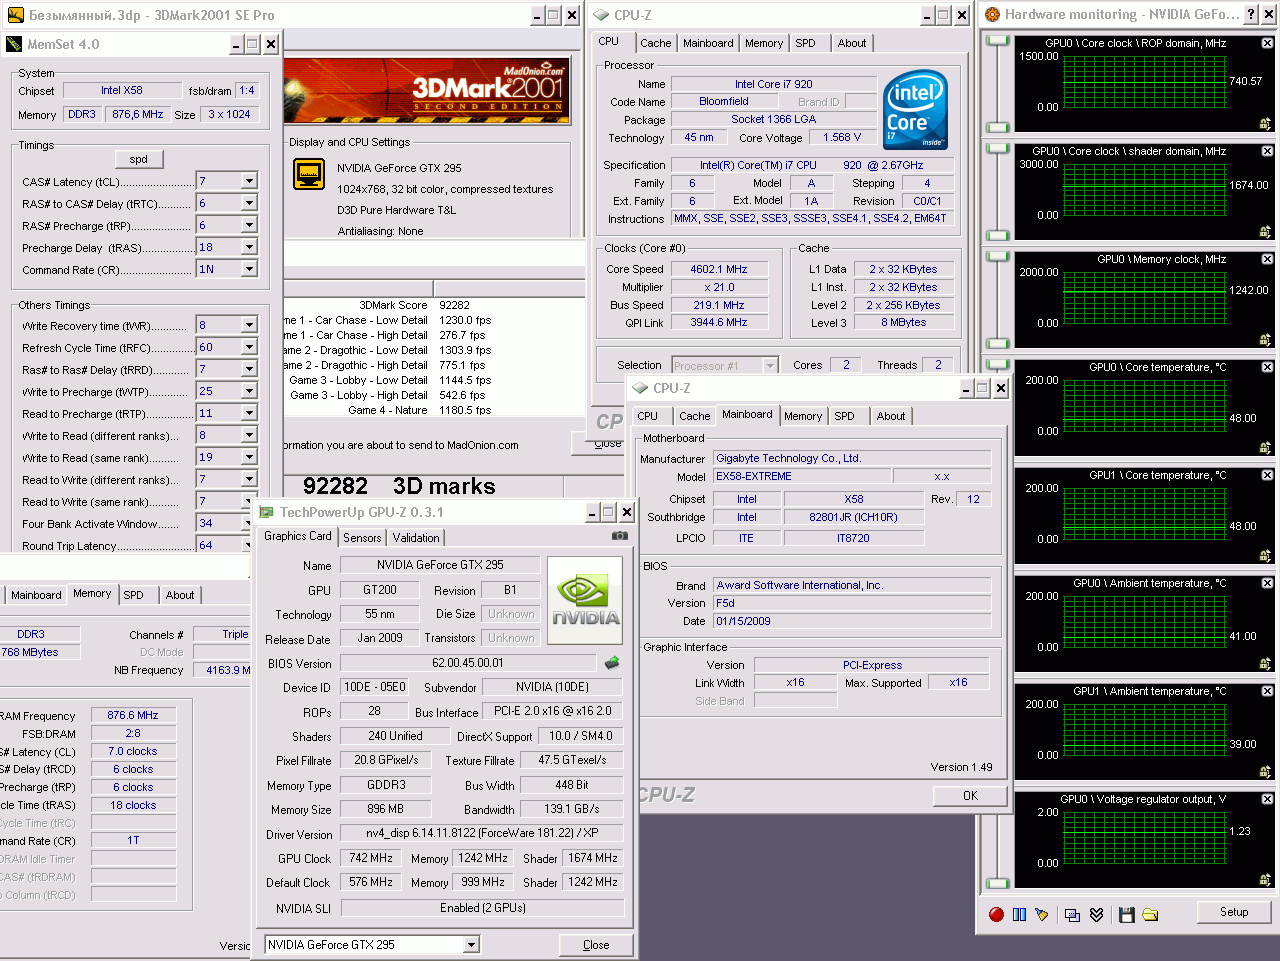This screenshot has width=1280, height=961.
Task: Click top range handle of GPU0 ROP domain graph
Action: coord(997,40)
